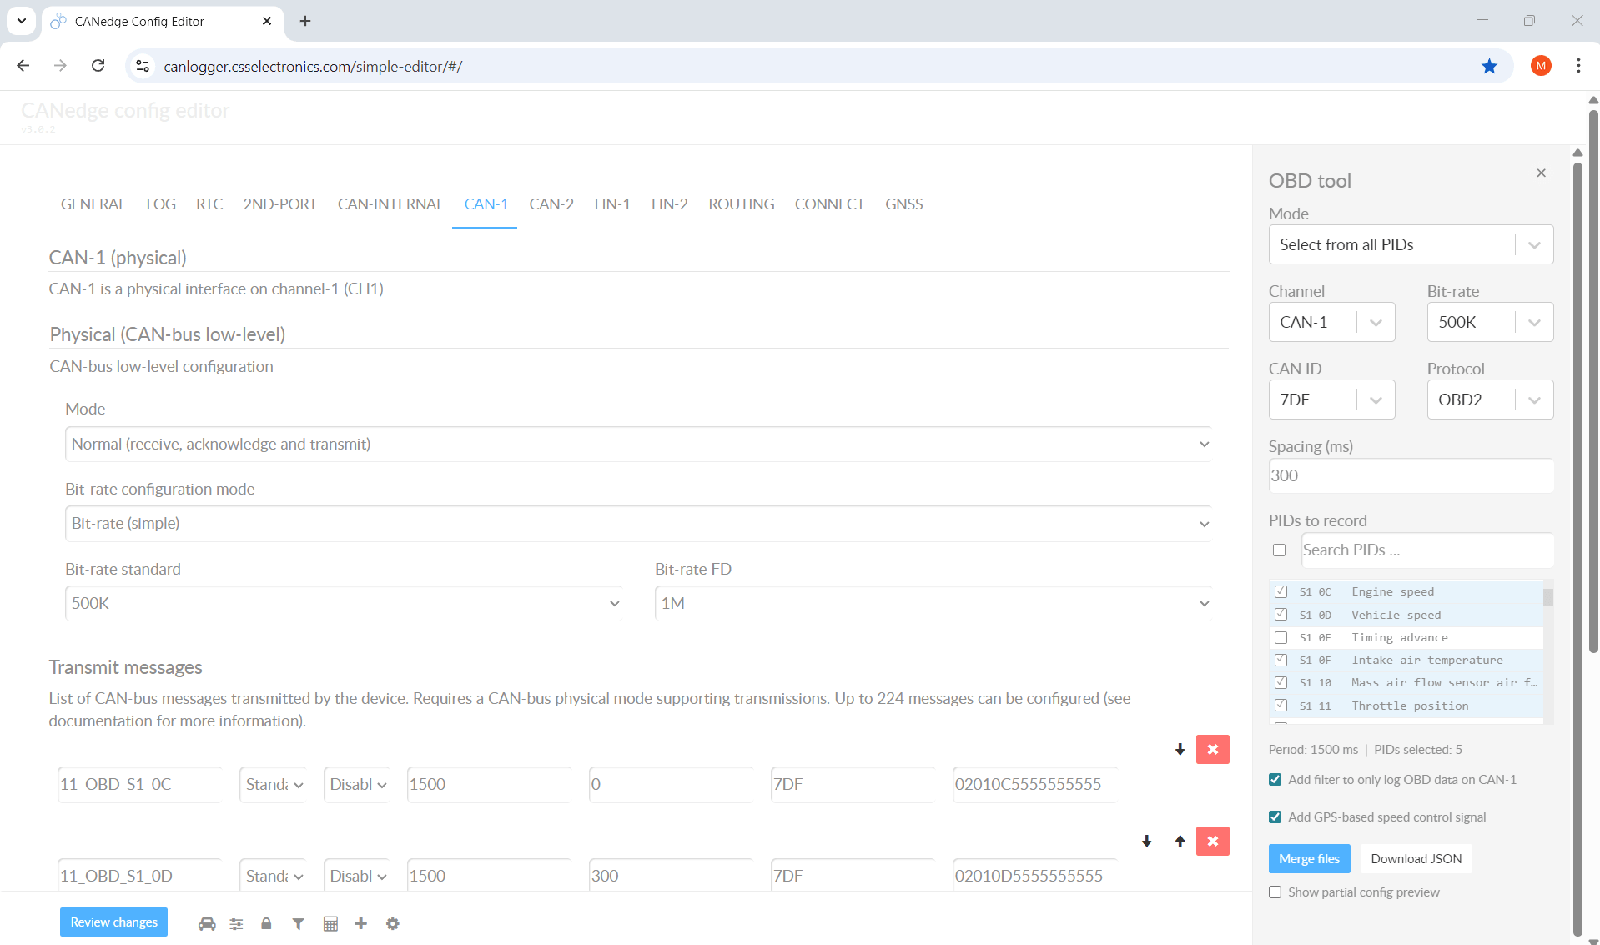Viewport: 1600px width, 945px height.
Task: Open the OBD tool Mode dropdown
Action: (1411, 245)
